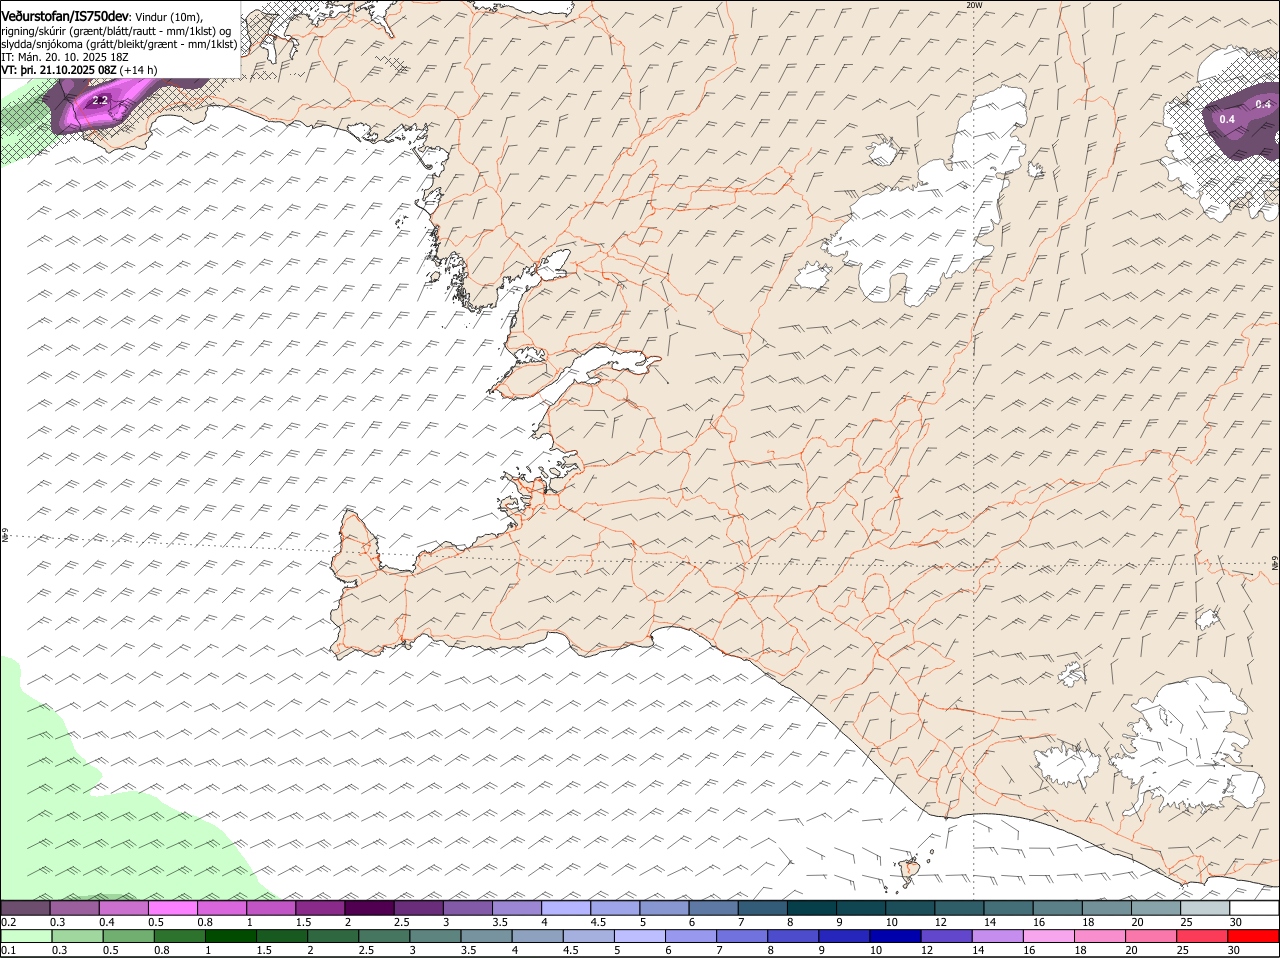Click the purple rain swatch labeled 12
Image resolution: width=1280 pixels, height=958 pixels.
pos(947,936)
